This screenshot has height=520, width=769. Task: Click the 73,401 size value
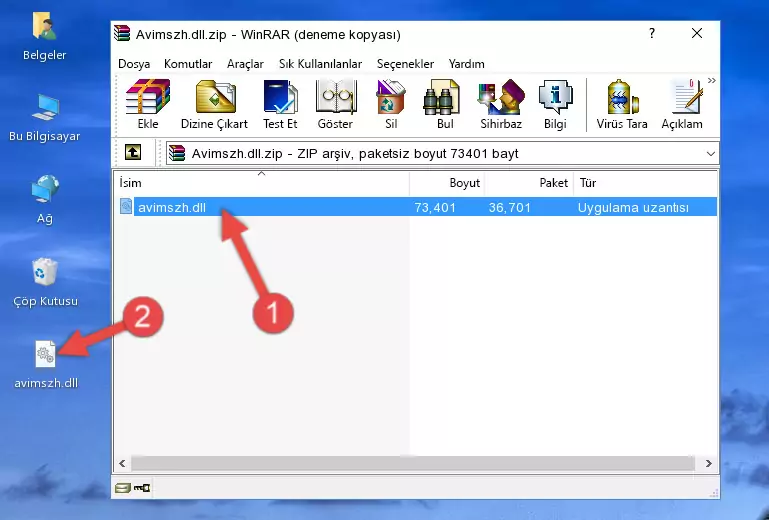(x=435, y=208)
